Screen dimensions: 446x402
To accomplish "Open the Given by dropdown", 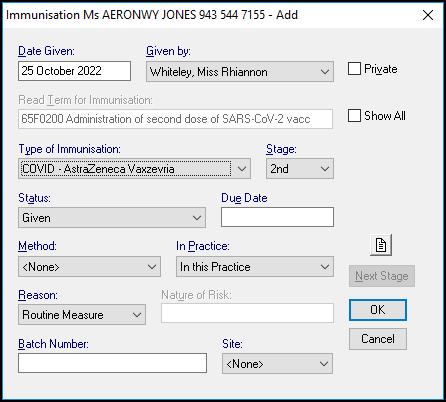I will click(240, 71).
